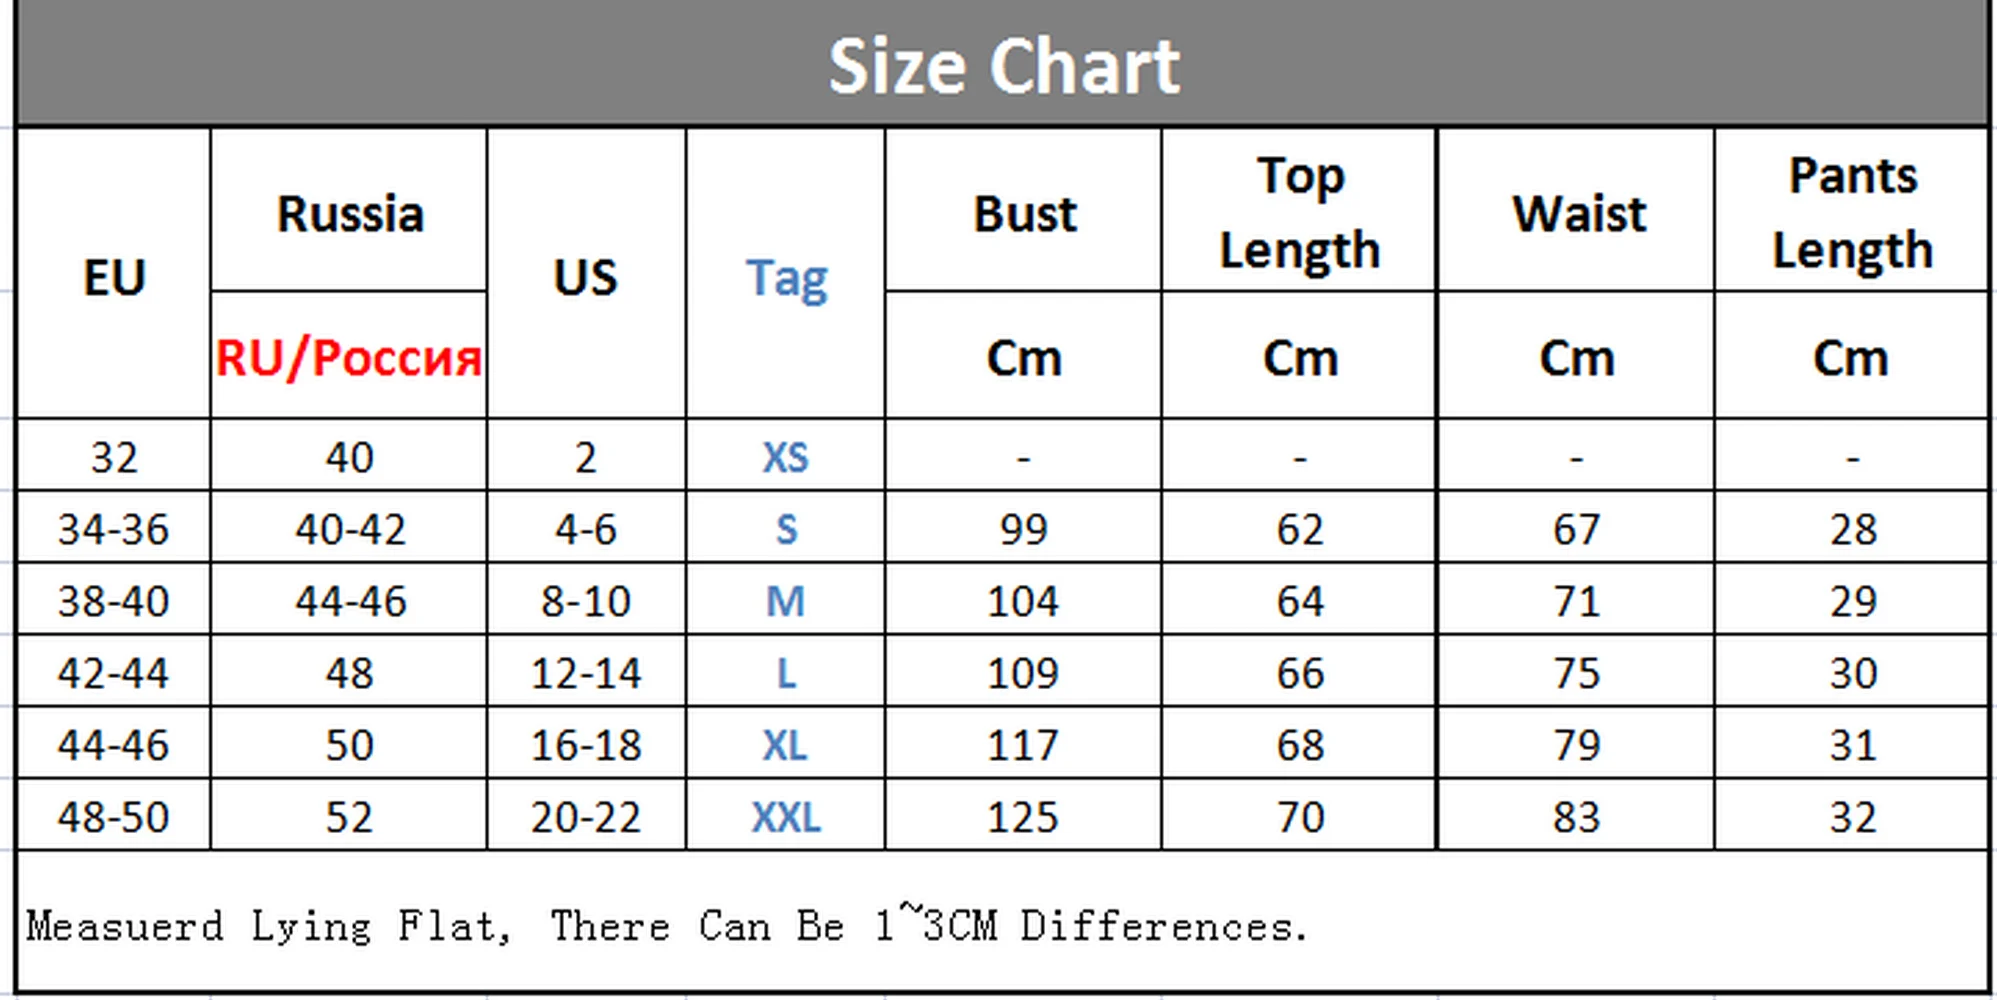Select the "Top Length" header cell
Screen dimensions: 1997x1000
(x=1299, y=213)
